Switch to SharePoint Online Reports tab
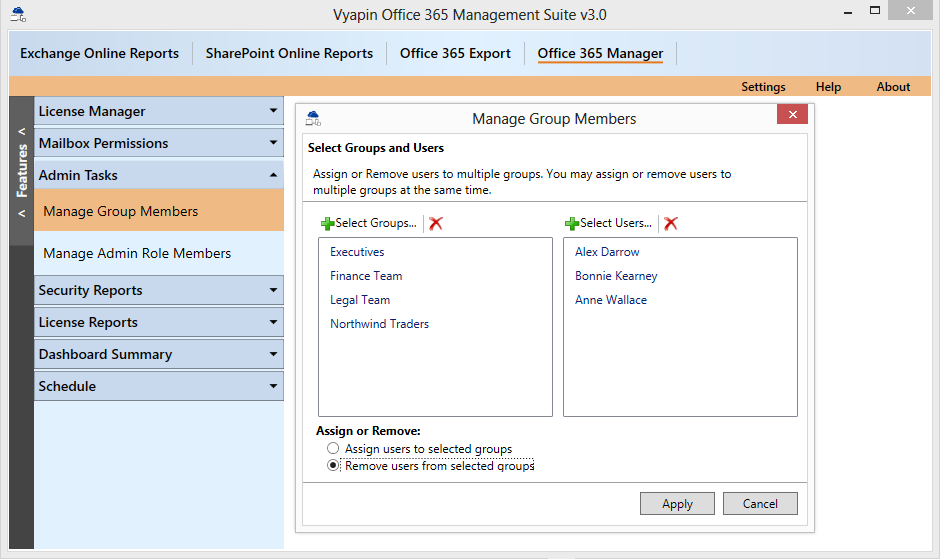Screen dimensions: 940x559 289,53
